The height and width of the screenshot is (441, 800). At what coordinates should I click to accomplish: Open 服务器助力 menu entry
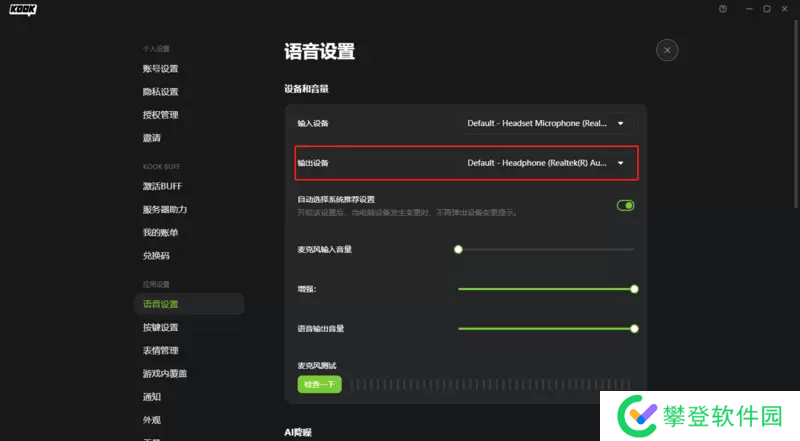pyautogui.click(x=165, y=210)
